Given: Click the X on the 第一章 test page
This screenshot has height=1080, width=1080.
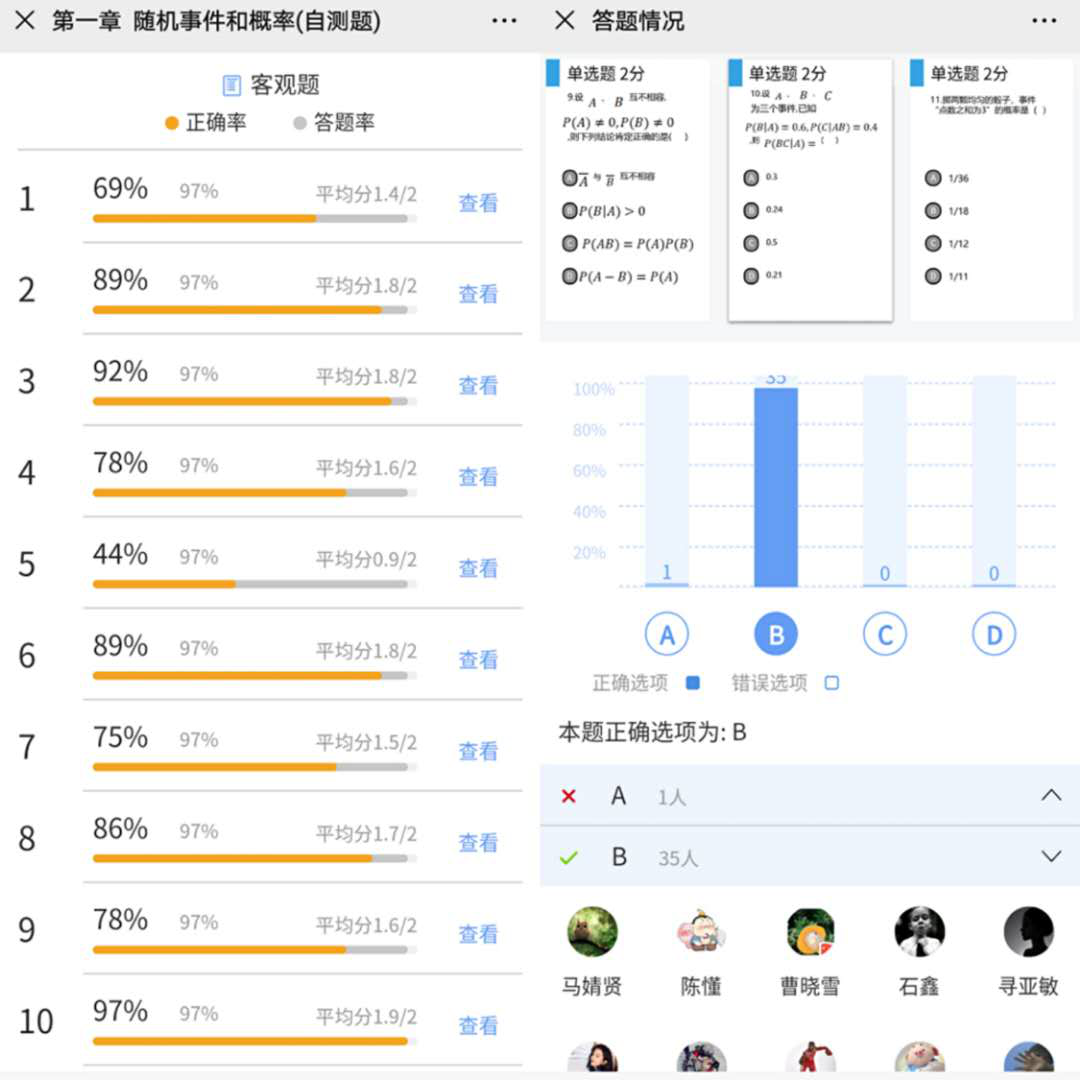Looking at the screenshot, I should pyautogui.click(x=25, y=20).
